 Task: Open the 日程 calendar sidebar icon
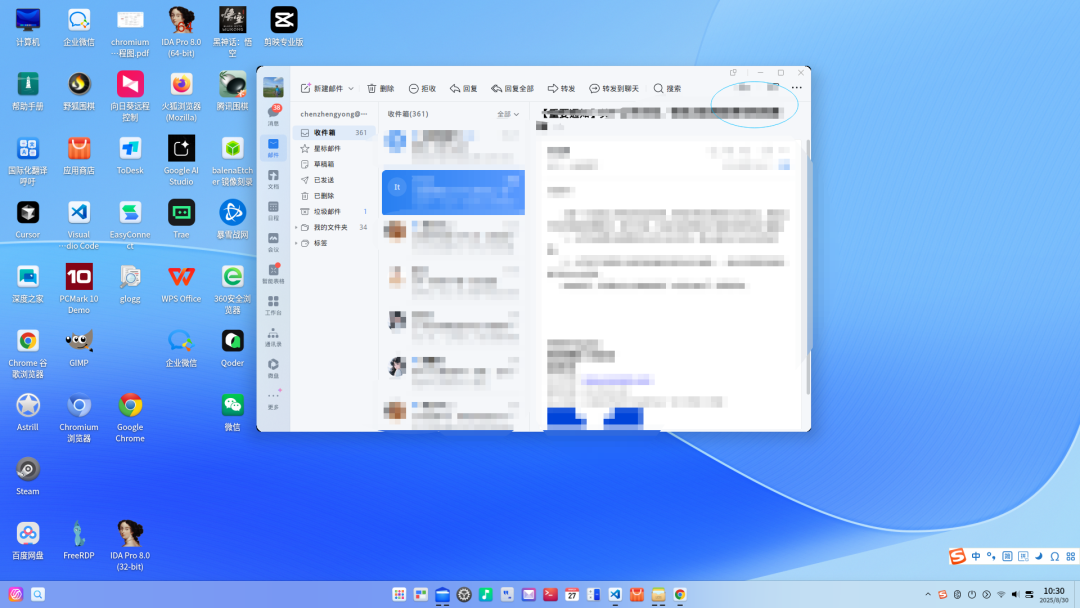pos(273,211)
